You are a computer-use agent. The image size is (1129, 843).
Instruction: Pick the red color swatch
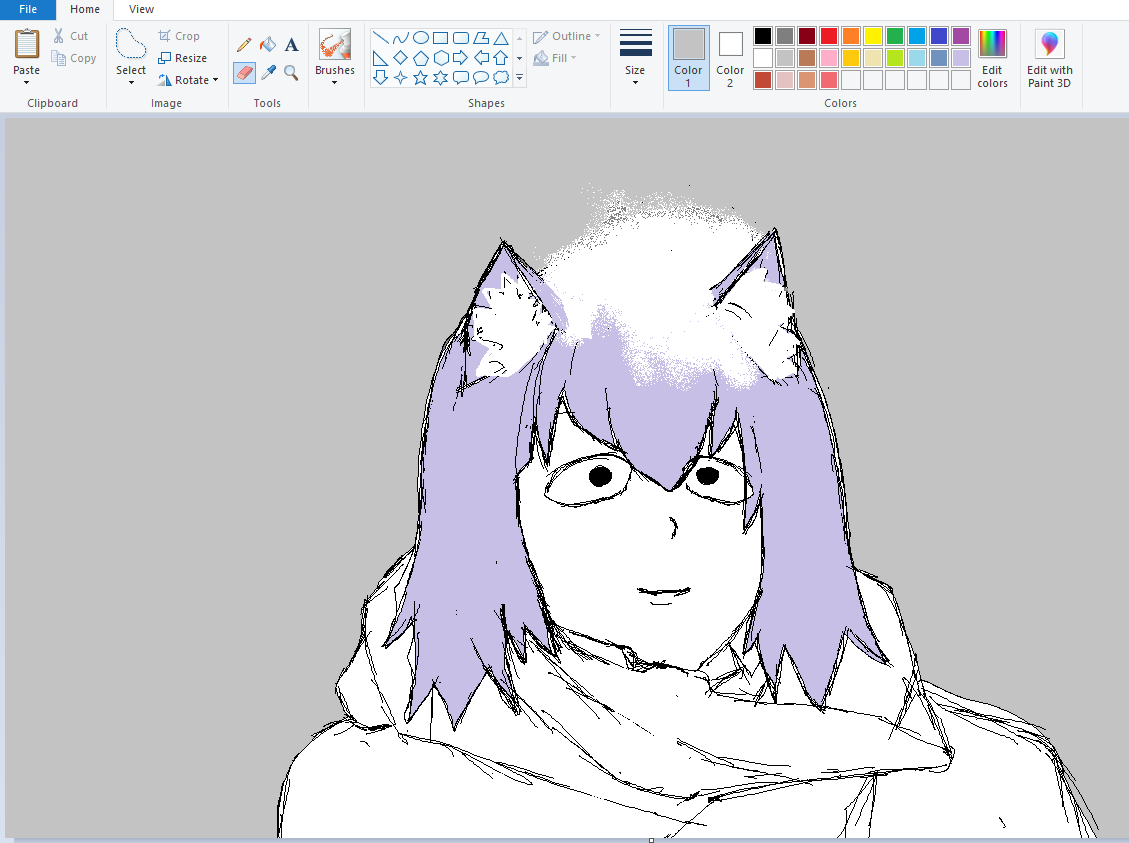pos(829,36)
